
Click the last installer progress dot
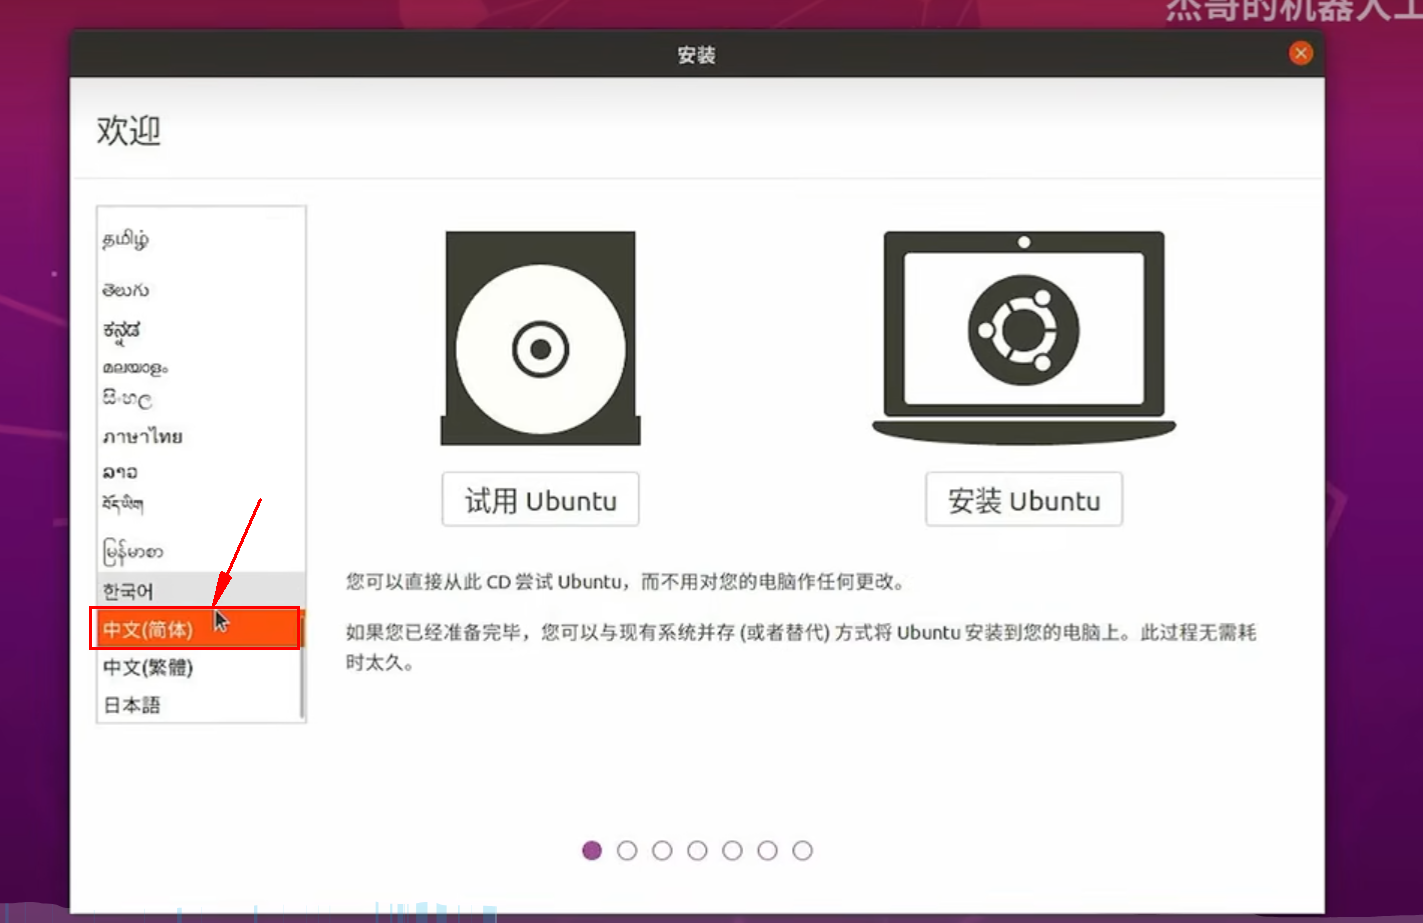[x=802, y=850]
